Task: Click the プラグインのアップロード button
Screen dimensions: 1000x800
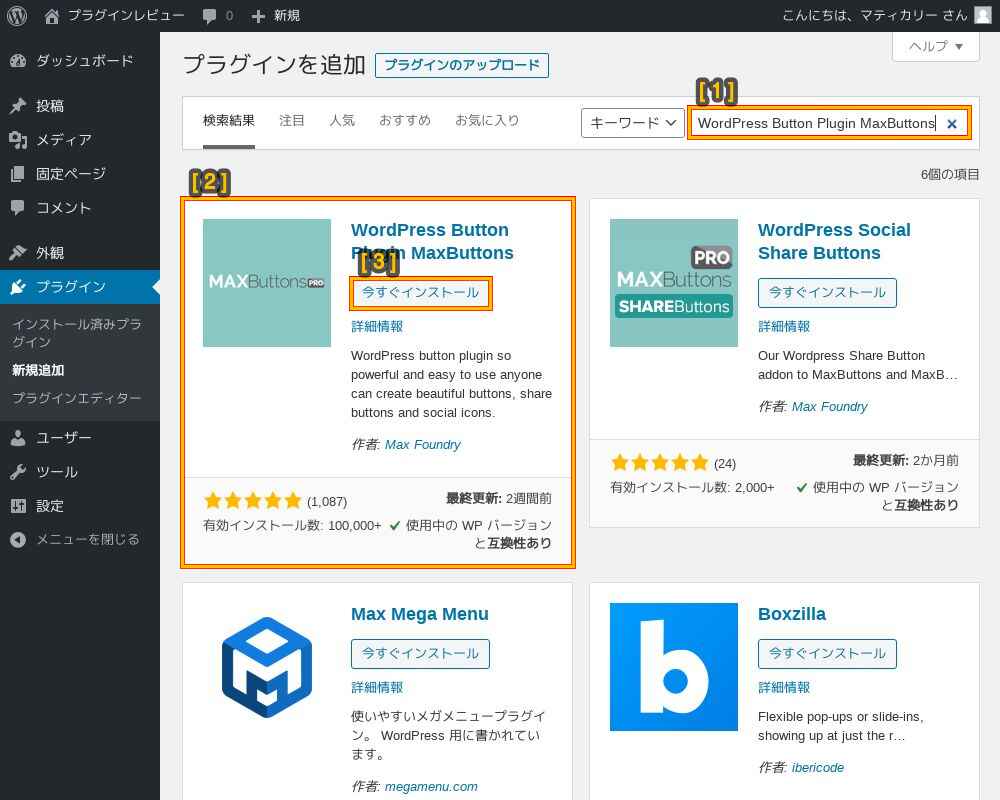Action: click(462, 65)
